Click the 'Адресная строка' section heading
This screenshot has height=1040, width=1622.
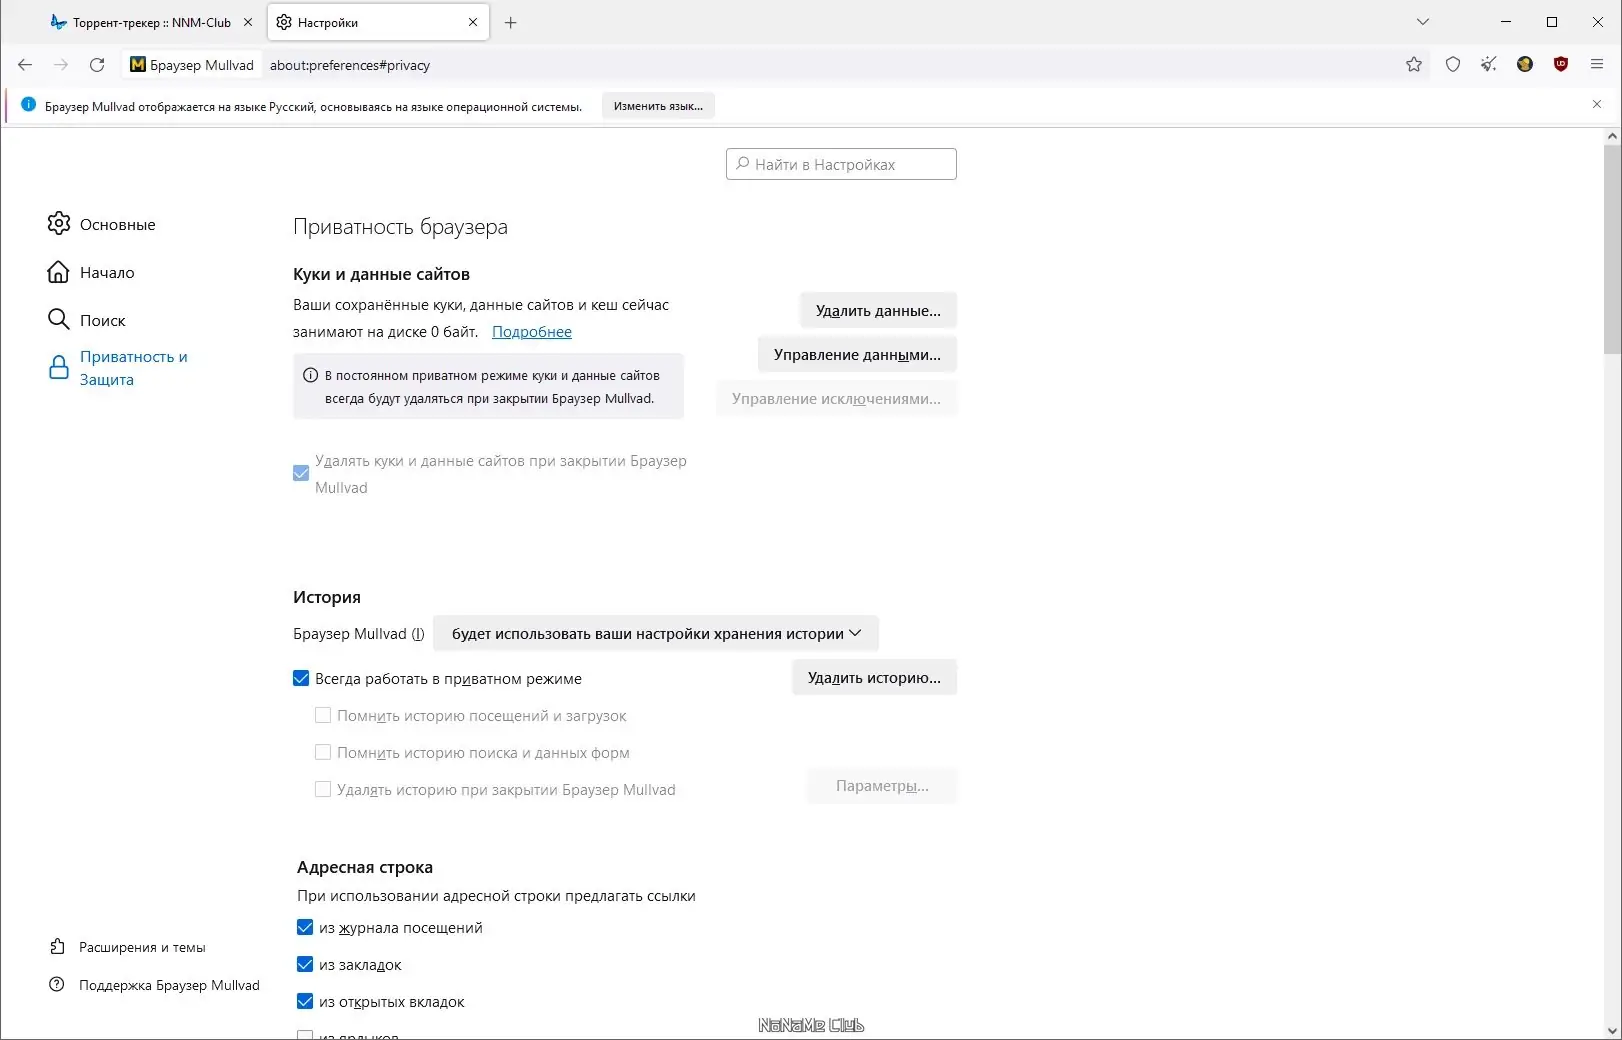(365, 867)
